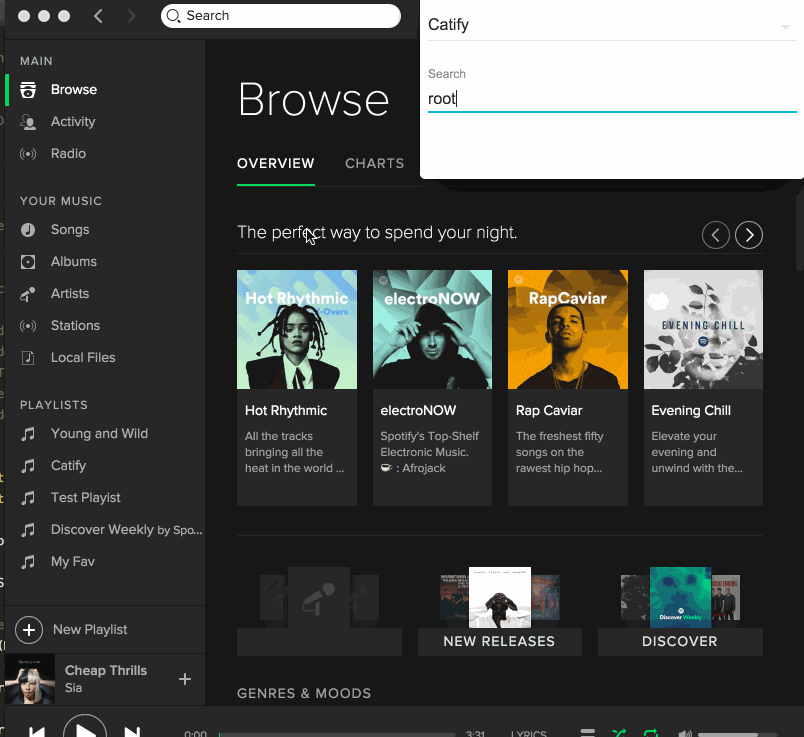Click the Cheap Thrills song title
Image resolution: width=804 pixels, height=737 pixels.
click(106, 670)
